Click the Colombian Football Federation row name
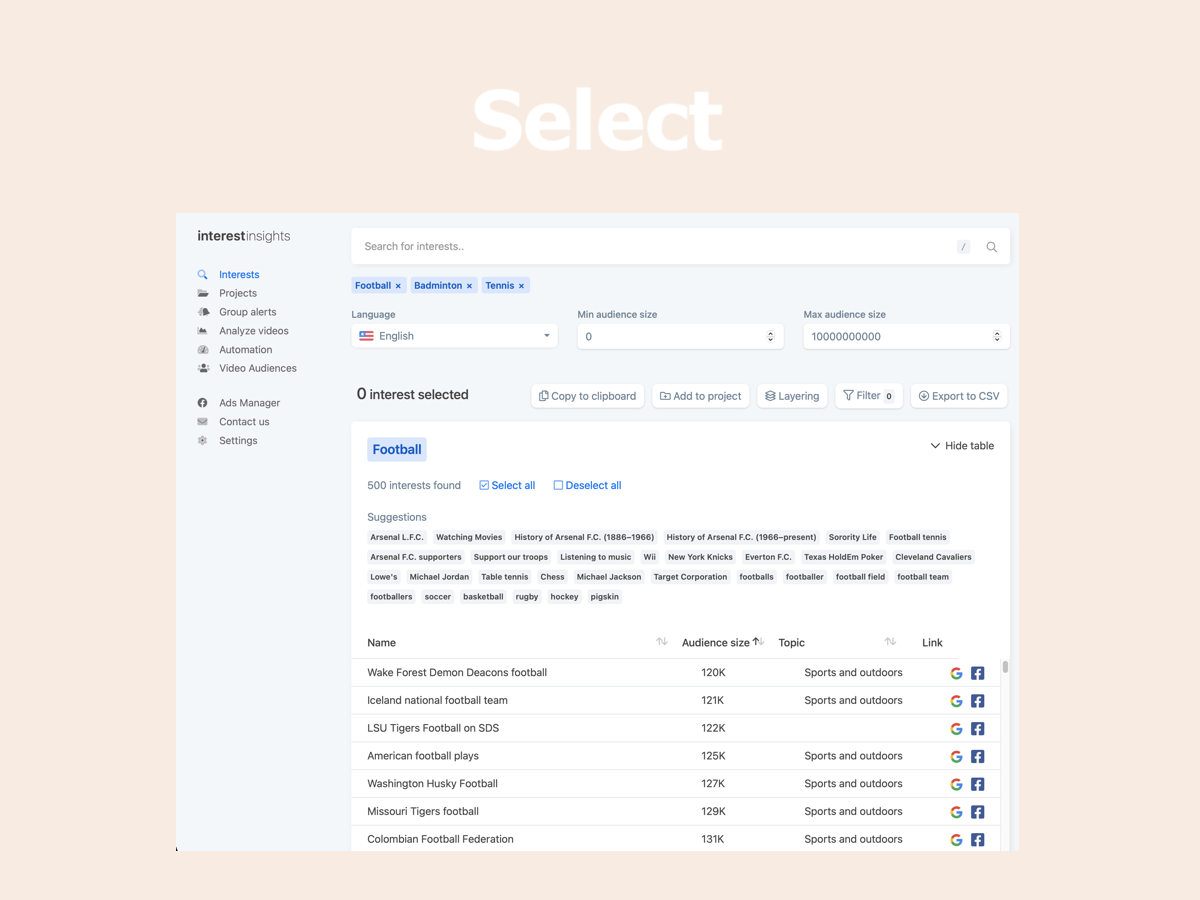The image size is (1200, 900). 440,840
